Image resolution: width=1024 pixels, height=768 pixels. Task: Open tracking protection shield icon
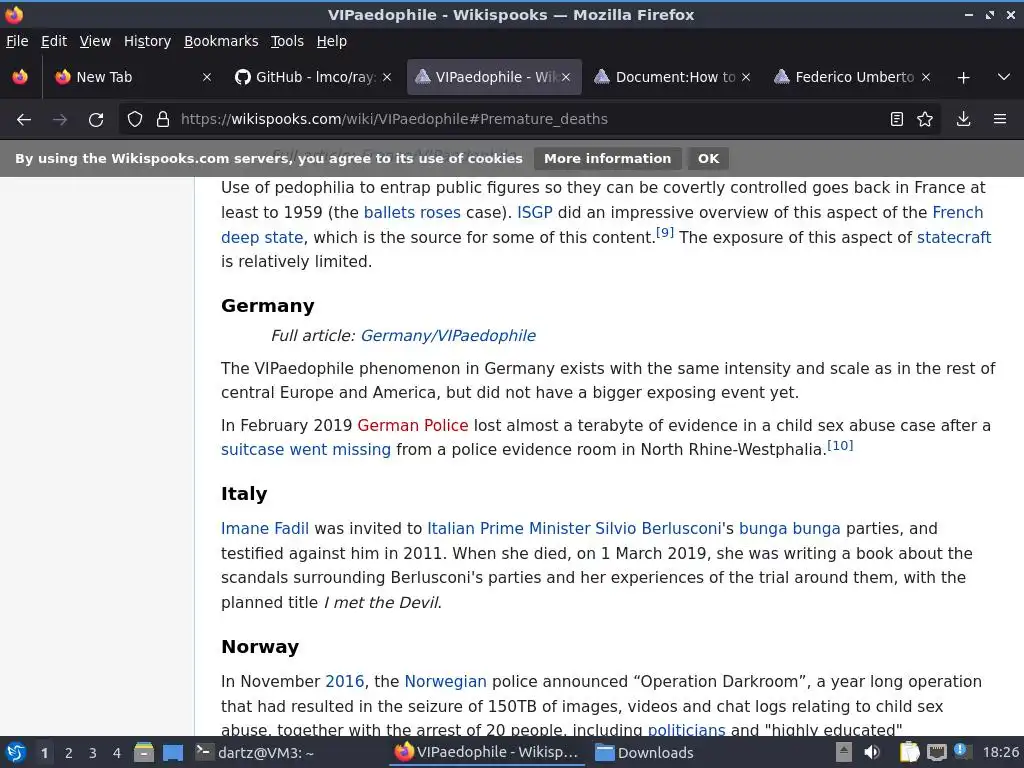coord(135,120)
